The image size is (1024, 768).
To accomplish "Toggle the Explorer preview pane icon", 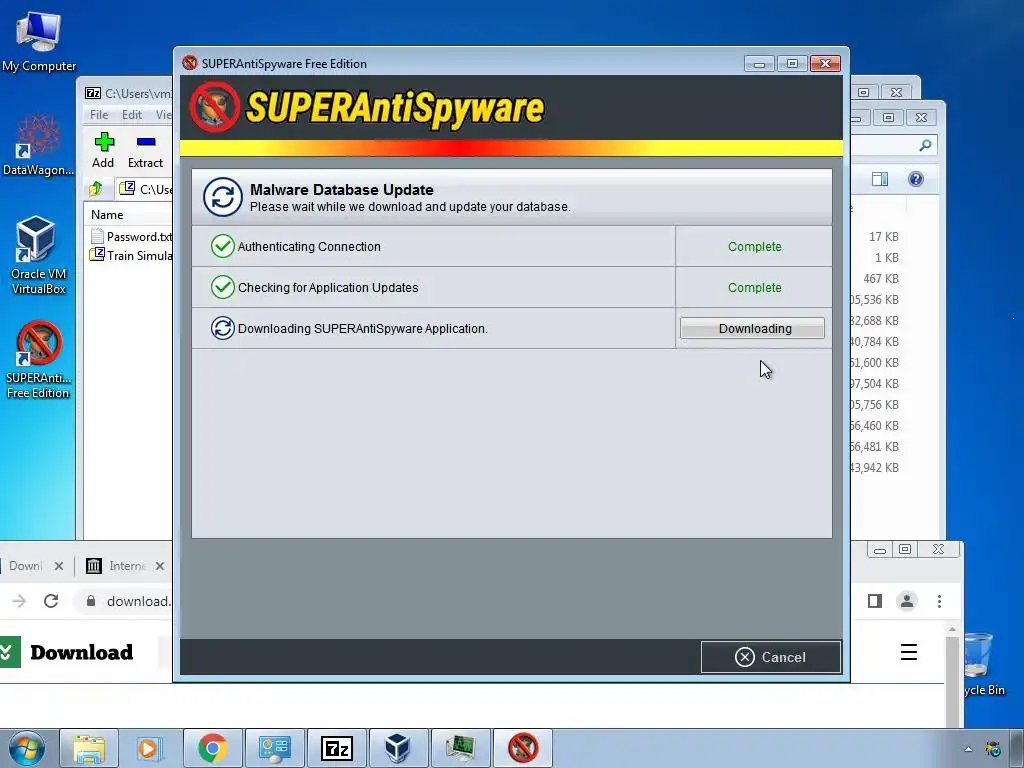I will click(880, 179).
